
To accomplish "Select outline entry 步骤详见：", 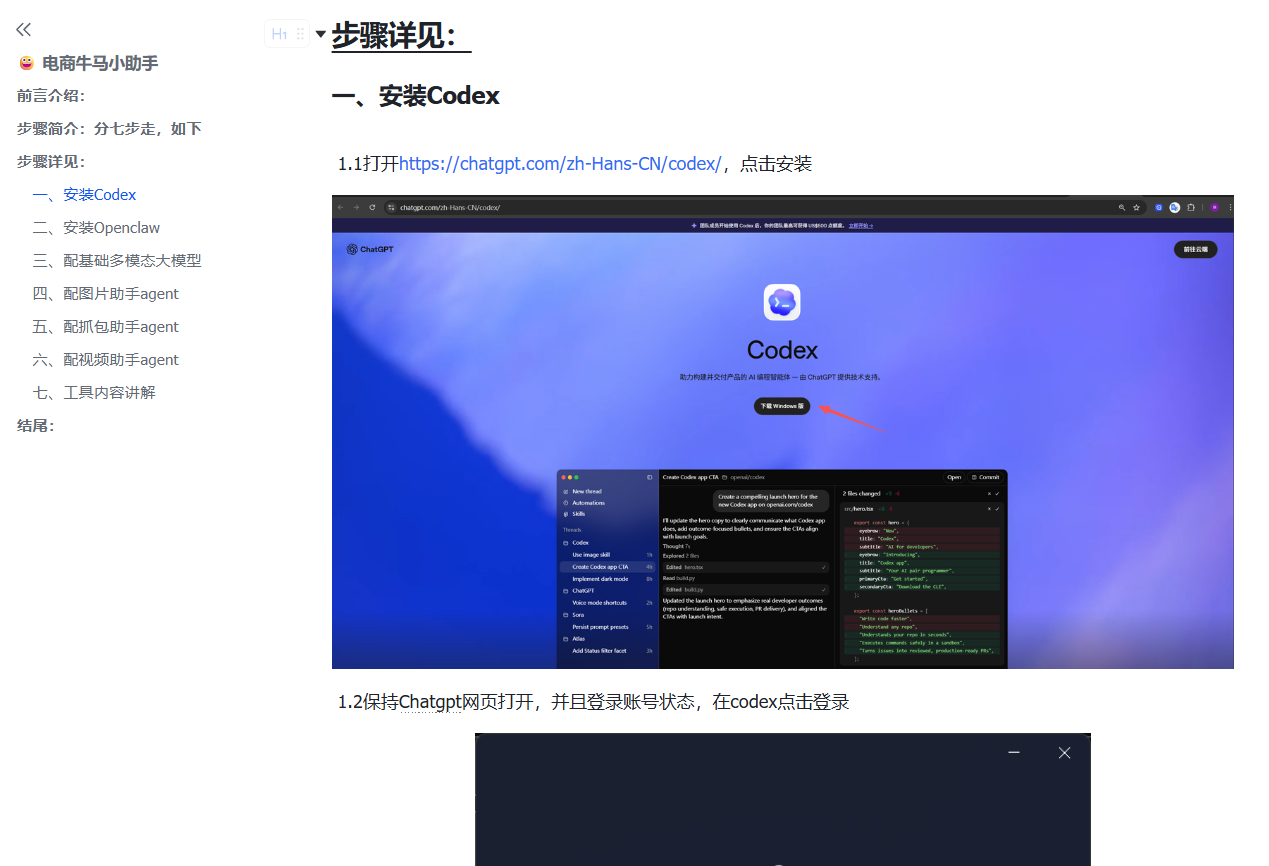I will pos(52,162).
